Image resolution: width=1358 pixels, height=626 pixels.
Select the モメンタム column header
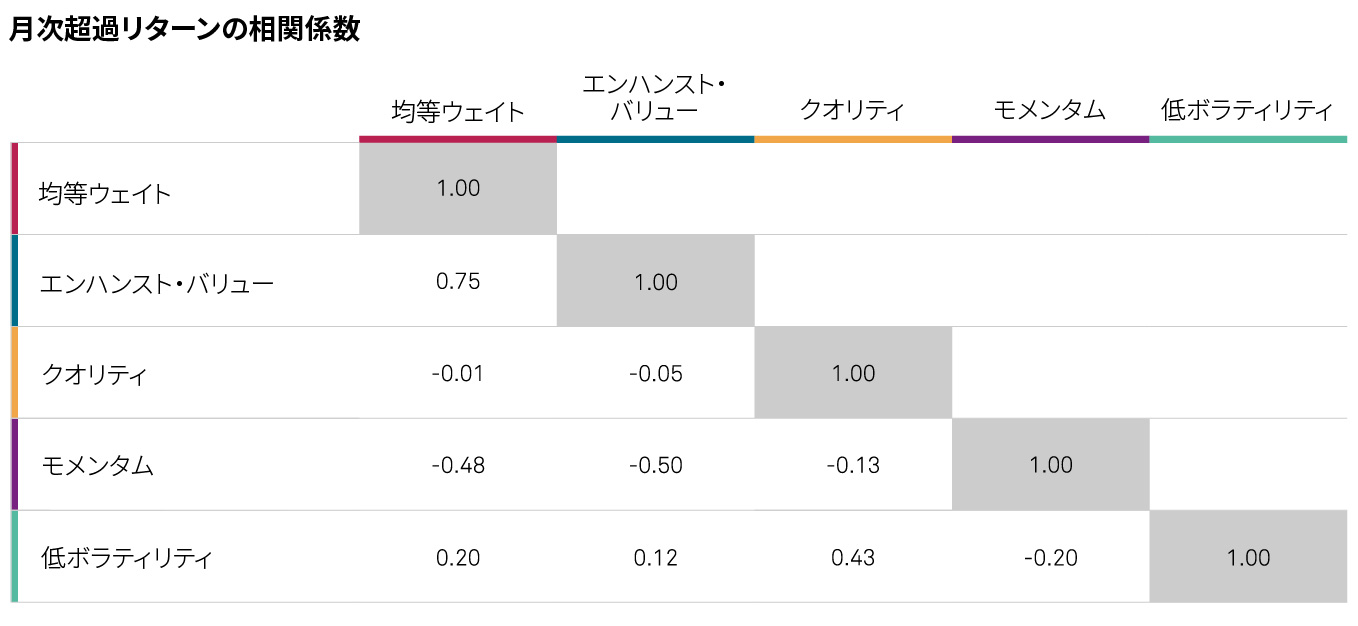[x=1050, y=110]
